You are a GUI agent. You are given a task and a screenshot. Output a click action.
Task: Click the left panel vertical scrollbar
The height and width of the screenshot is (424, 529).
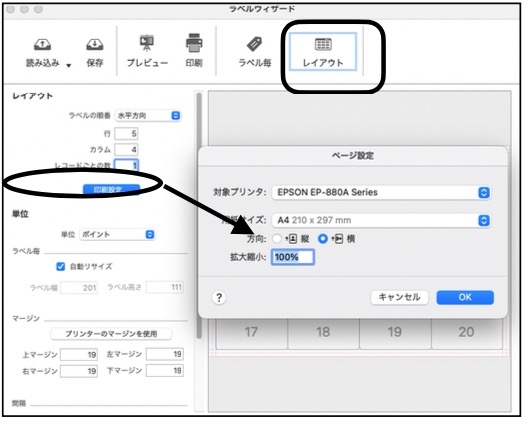tap(199, 216)
